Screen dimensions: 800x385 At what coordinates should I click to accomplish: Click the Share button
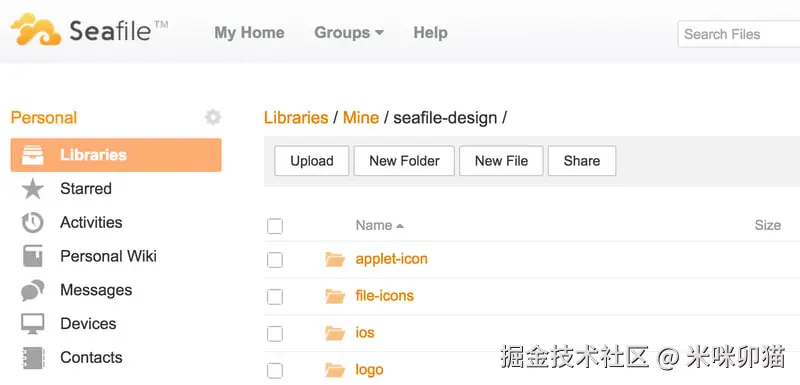tap(582, 161)
